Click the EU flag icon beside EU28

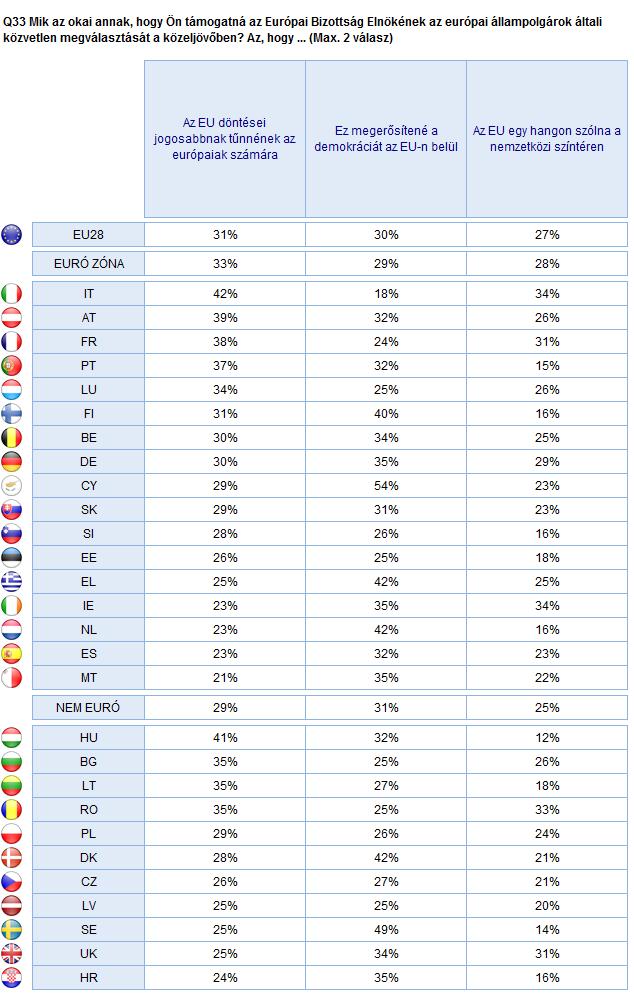click(11, 234)
